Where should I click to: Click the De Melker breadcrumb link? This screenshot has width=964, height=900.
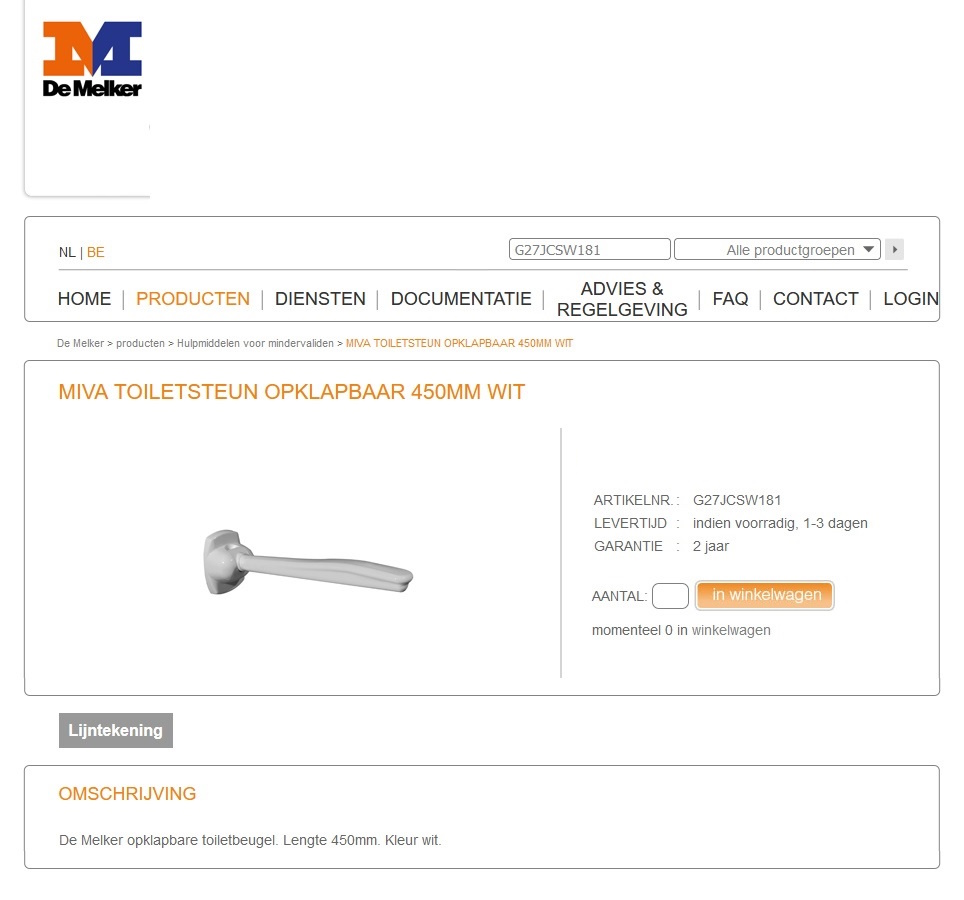[81, 344]
